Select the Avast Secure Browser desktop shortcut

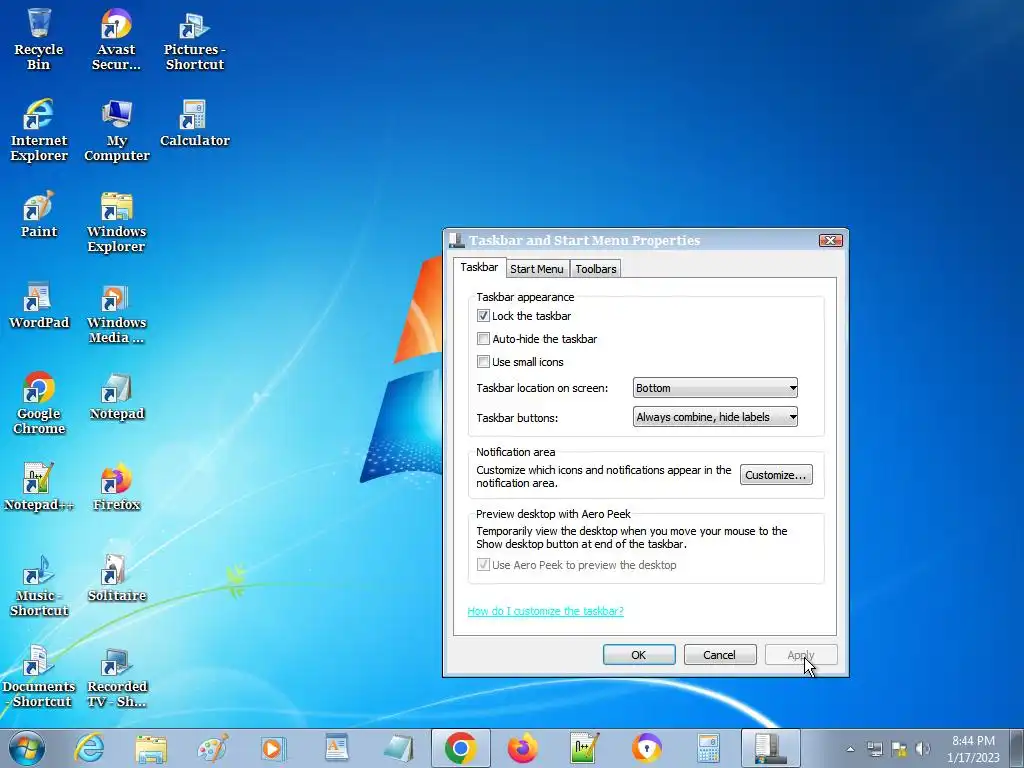pyautogui.click(x=116, y=39)
